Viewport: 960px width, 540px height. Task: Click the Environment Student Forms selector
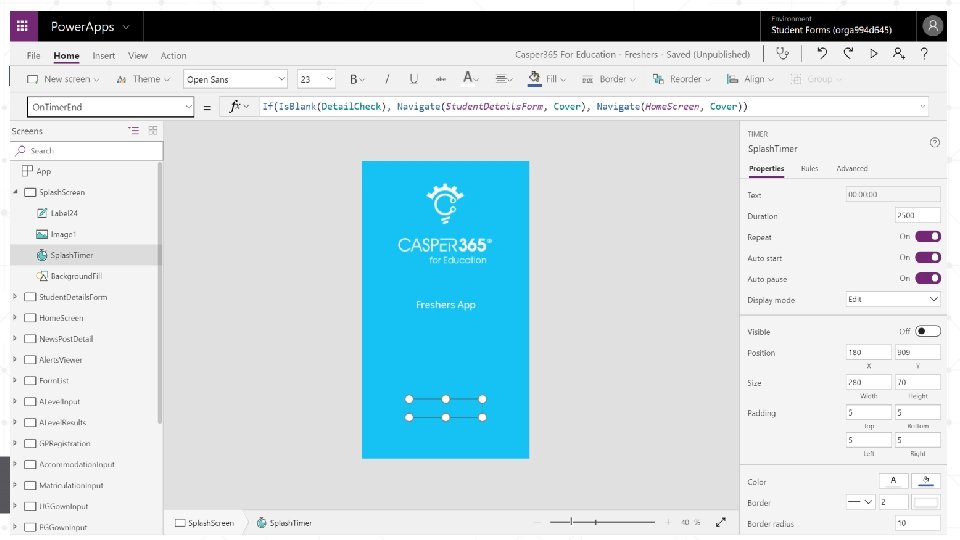pyautogui.click(x=831, y=25)
